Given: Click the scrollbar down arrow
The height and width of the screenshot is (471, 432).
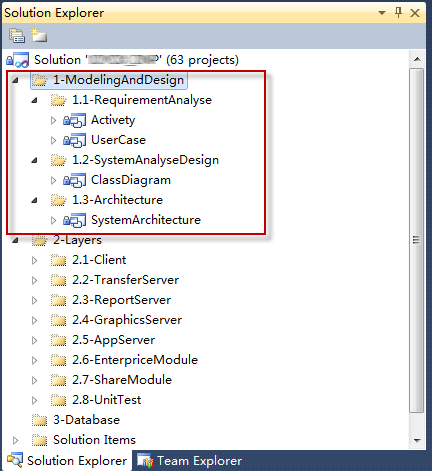Looking at the screenshot, I should [417, 441].
